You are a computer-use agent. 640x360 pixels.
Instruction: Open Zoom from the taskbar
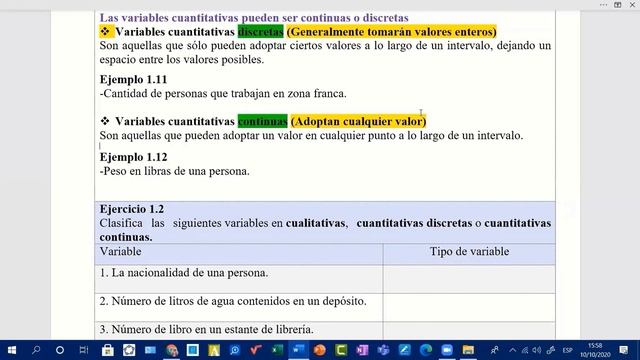tap(447, 350)
